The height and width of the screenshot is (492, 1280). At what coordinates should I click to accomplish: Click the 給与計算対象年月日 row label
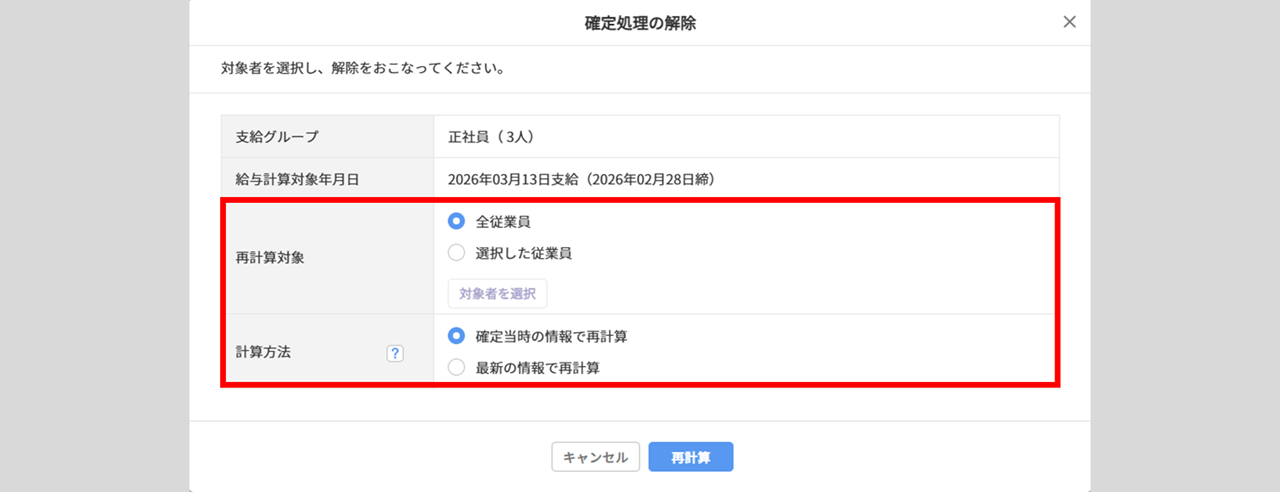point(290,180)
